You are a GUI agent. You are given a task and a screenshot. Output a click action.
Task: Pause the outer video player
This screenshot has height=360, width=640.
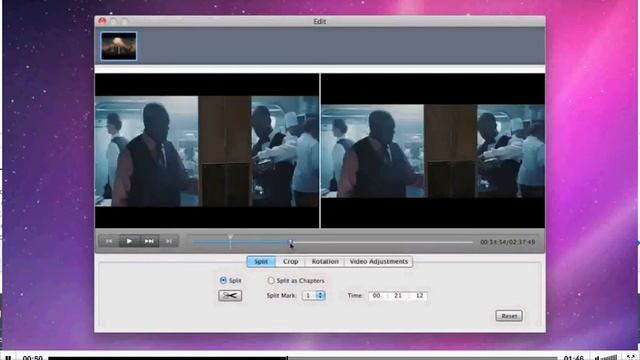(8, 358)
